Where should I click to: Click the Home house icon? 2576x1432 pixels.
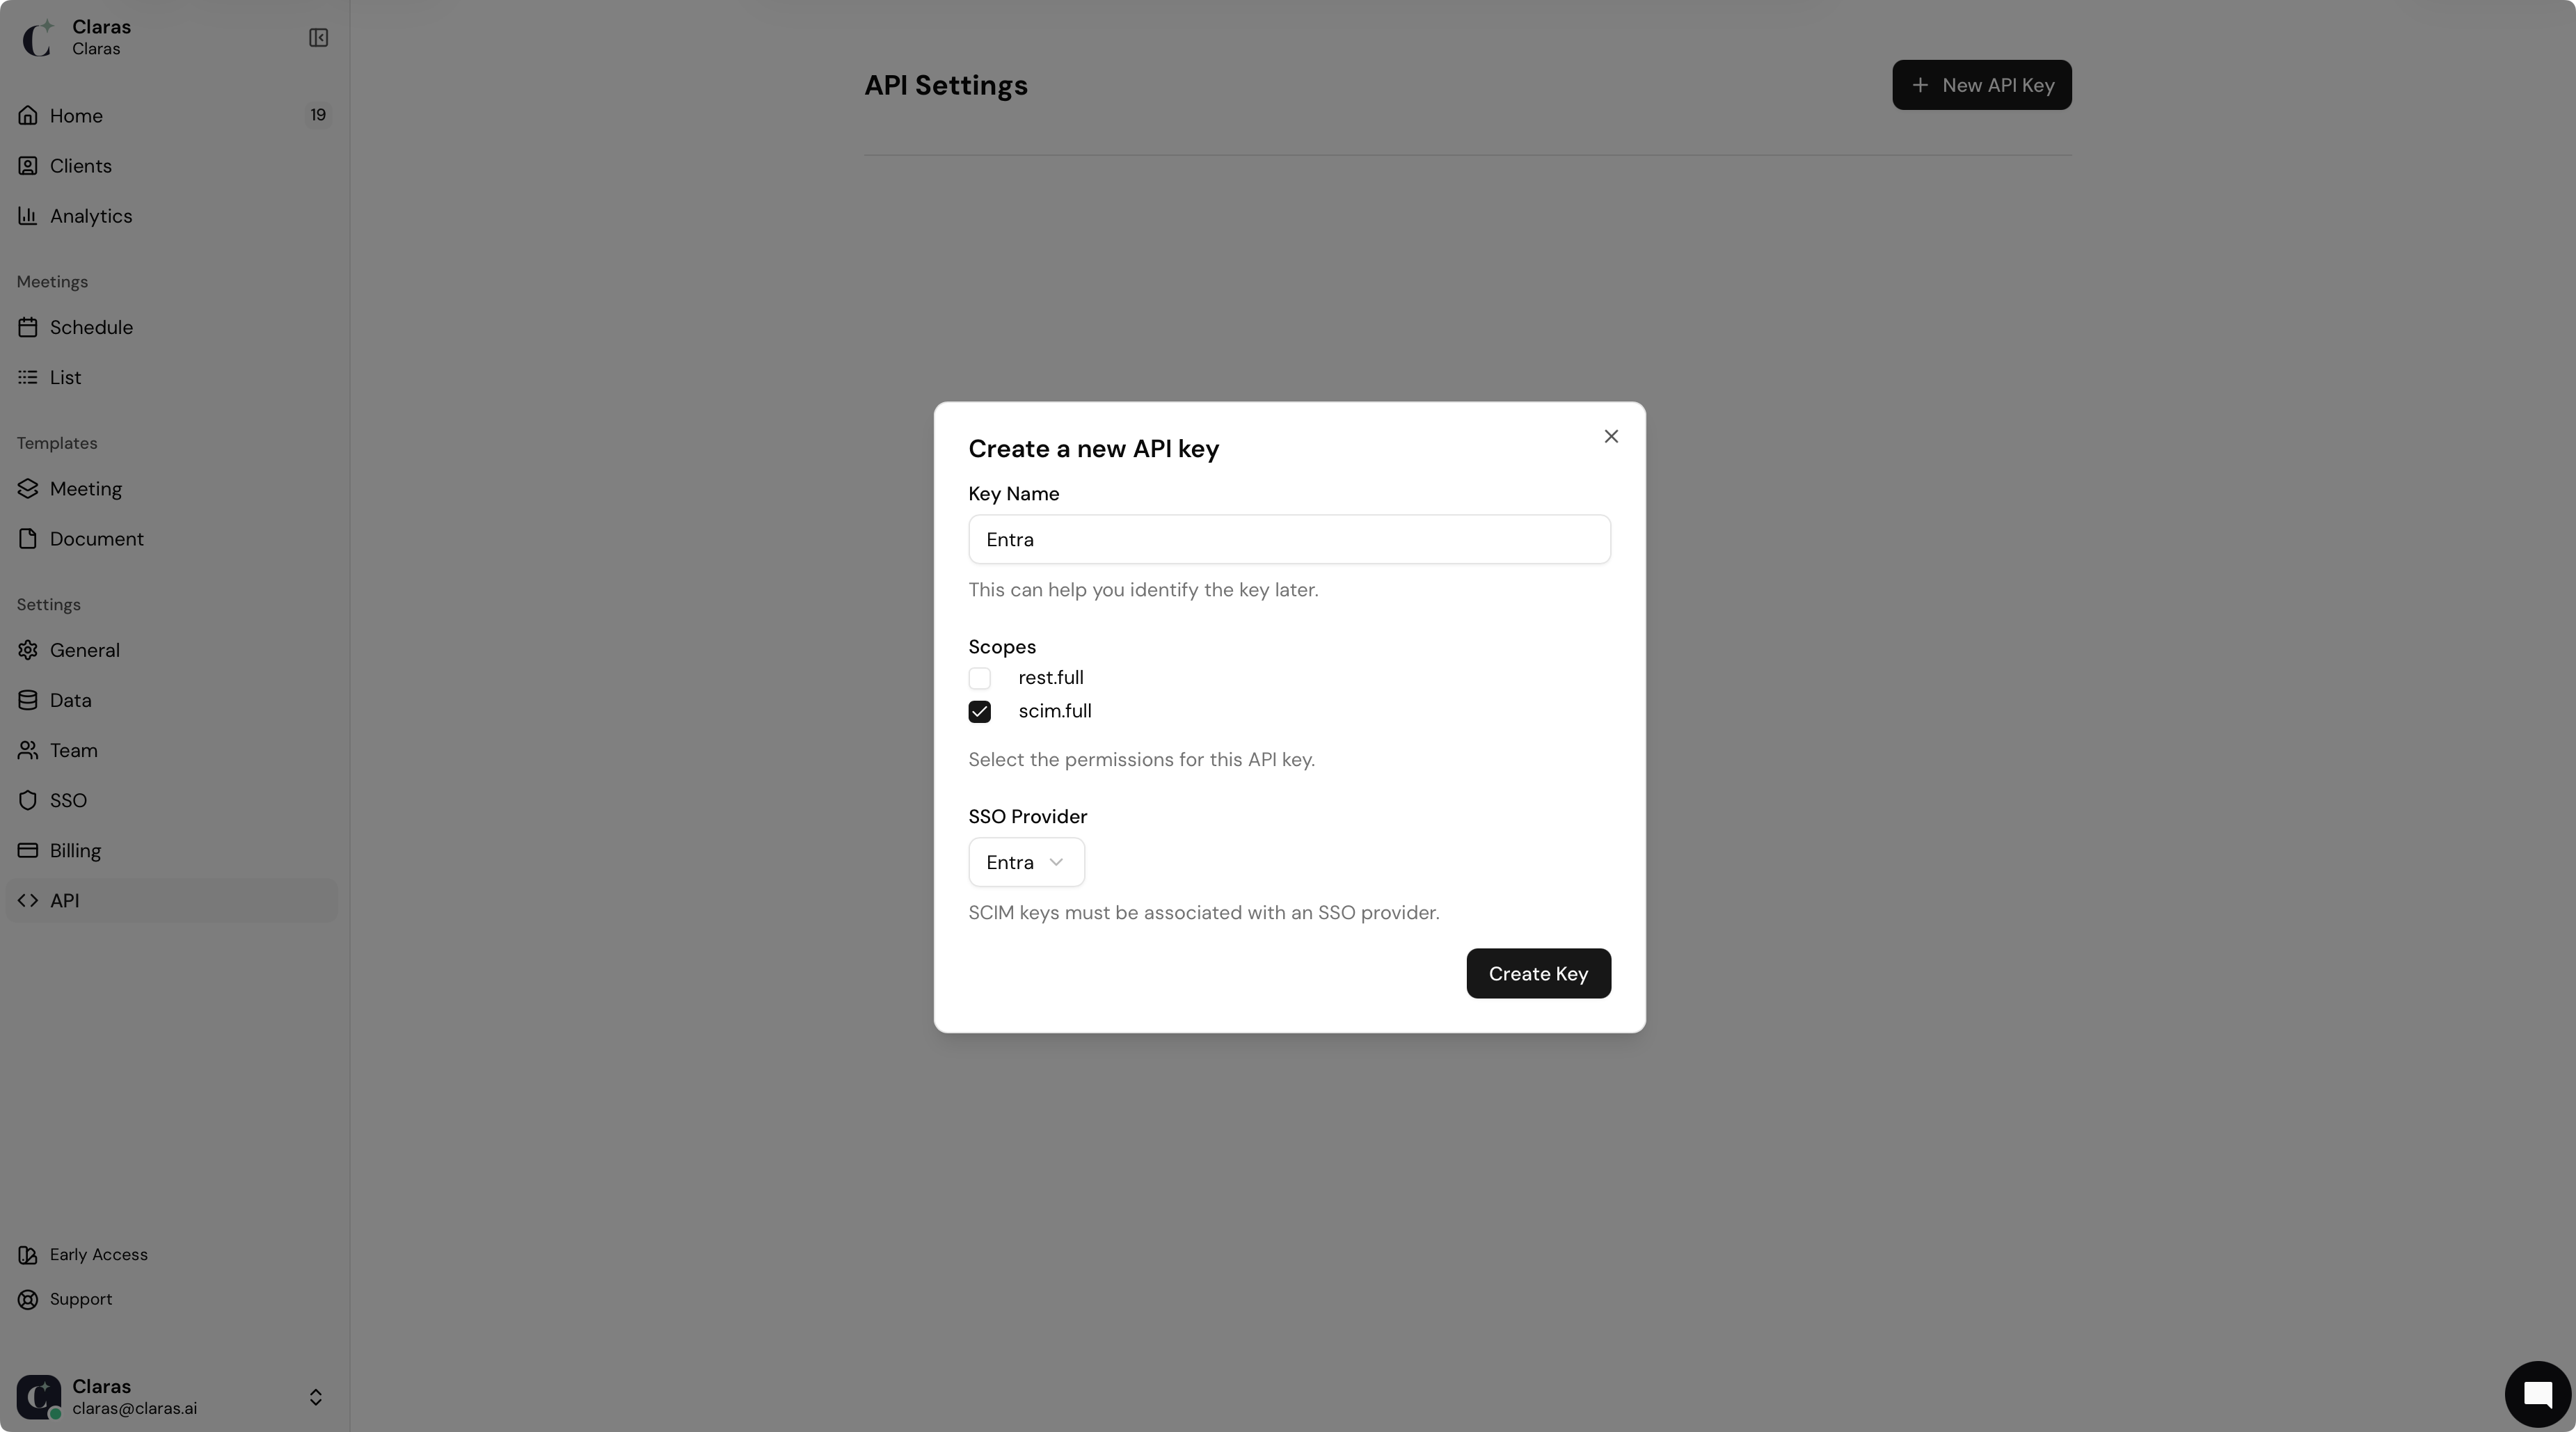28,116
